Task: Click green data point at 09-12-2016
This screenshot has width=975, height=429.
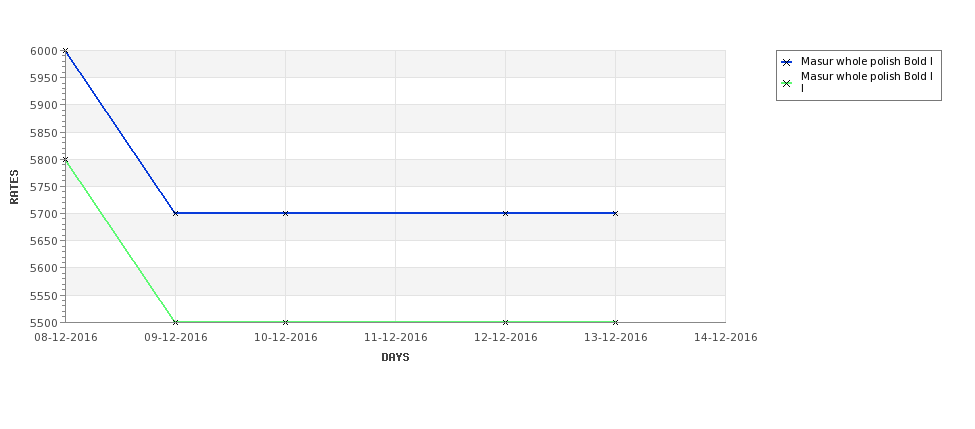Action: coord(175,322)
